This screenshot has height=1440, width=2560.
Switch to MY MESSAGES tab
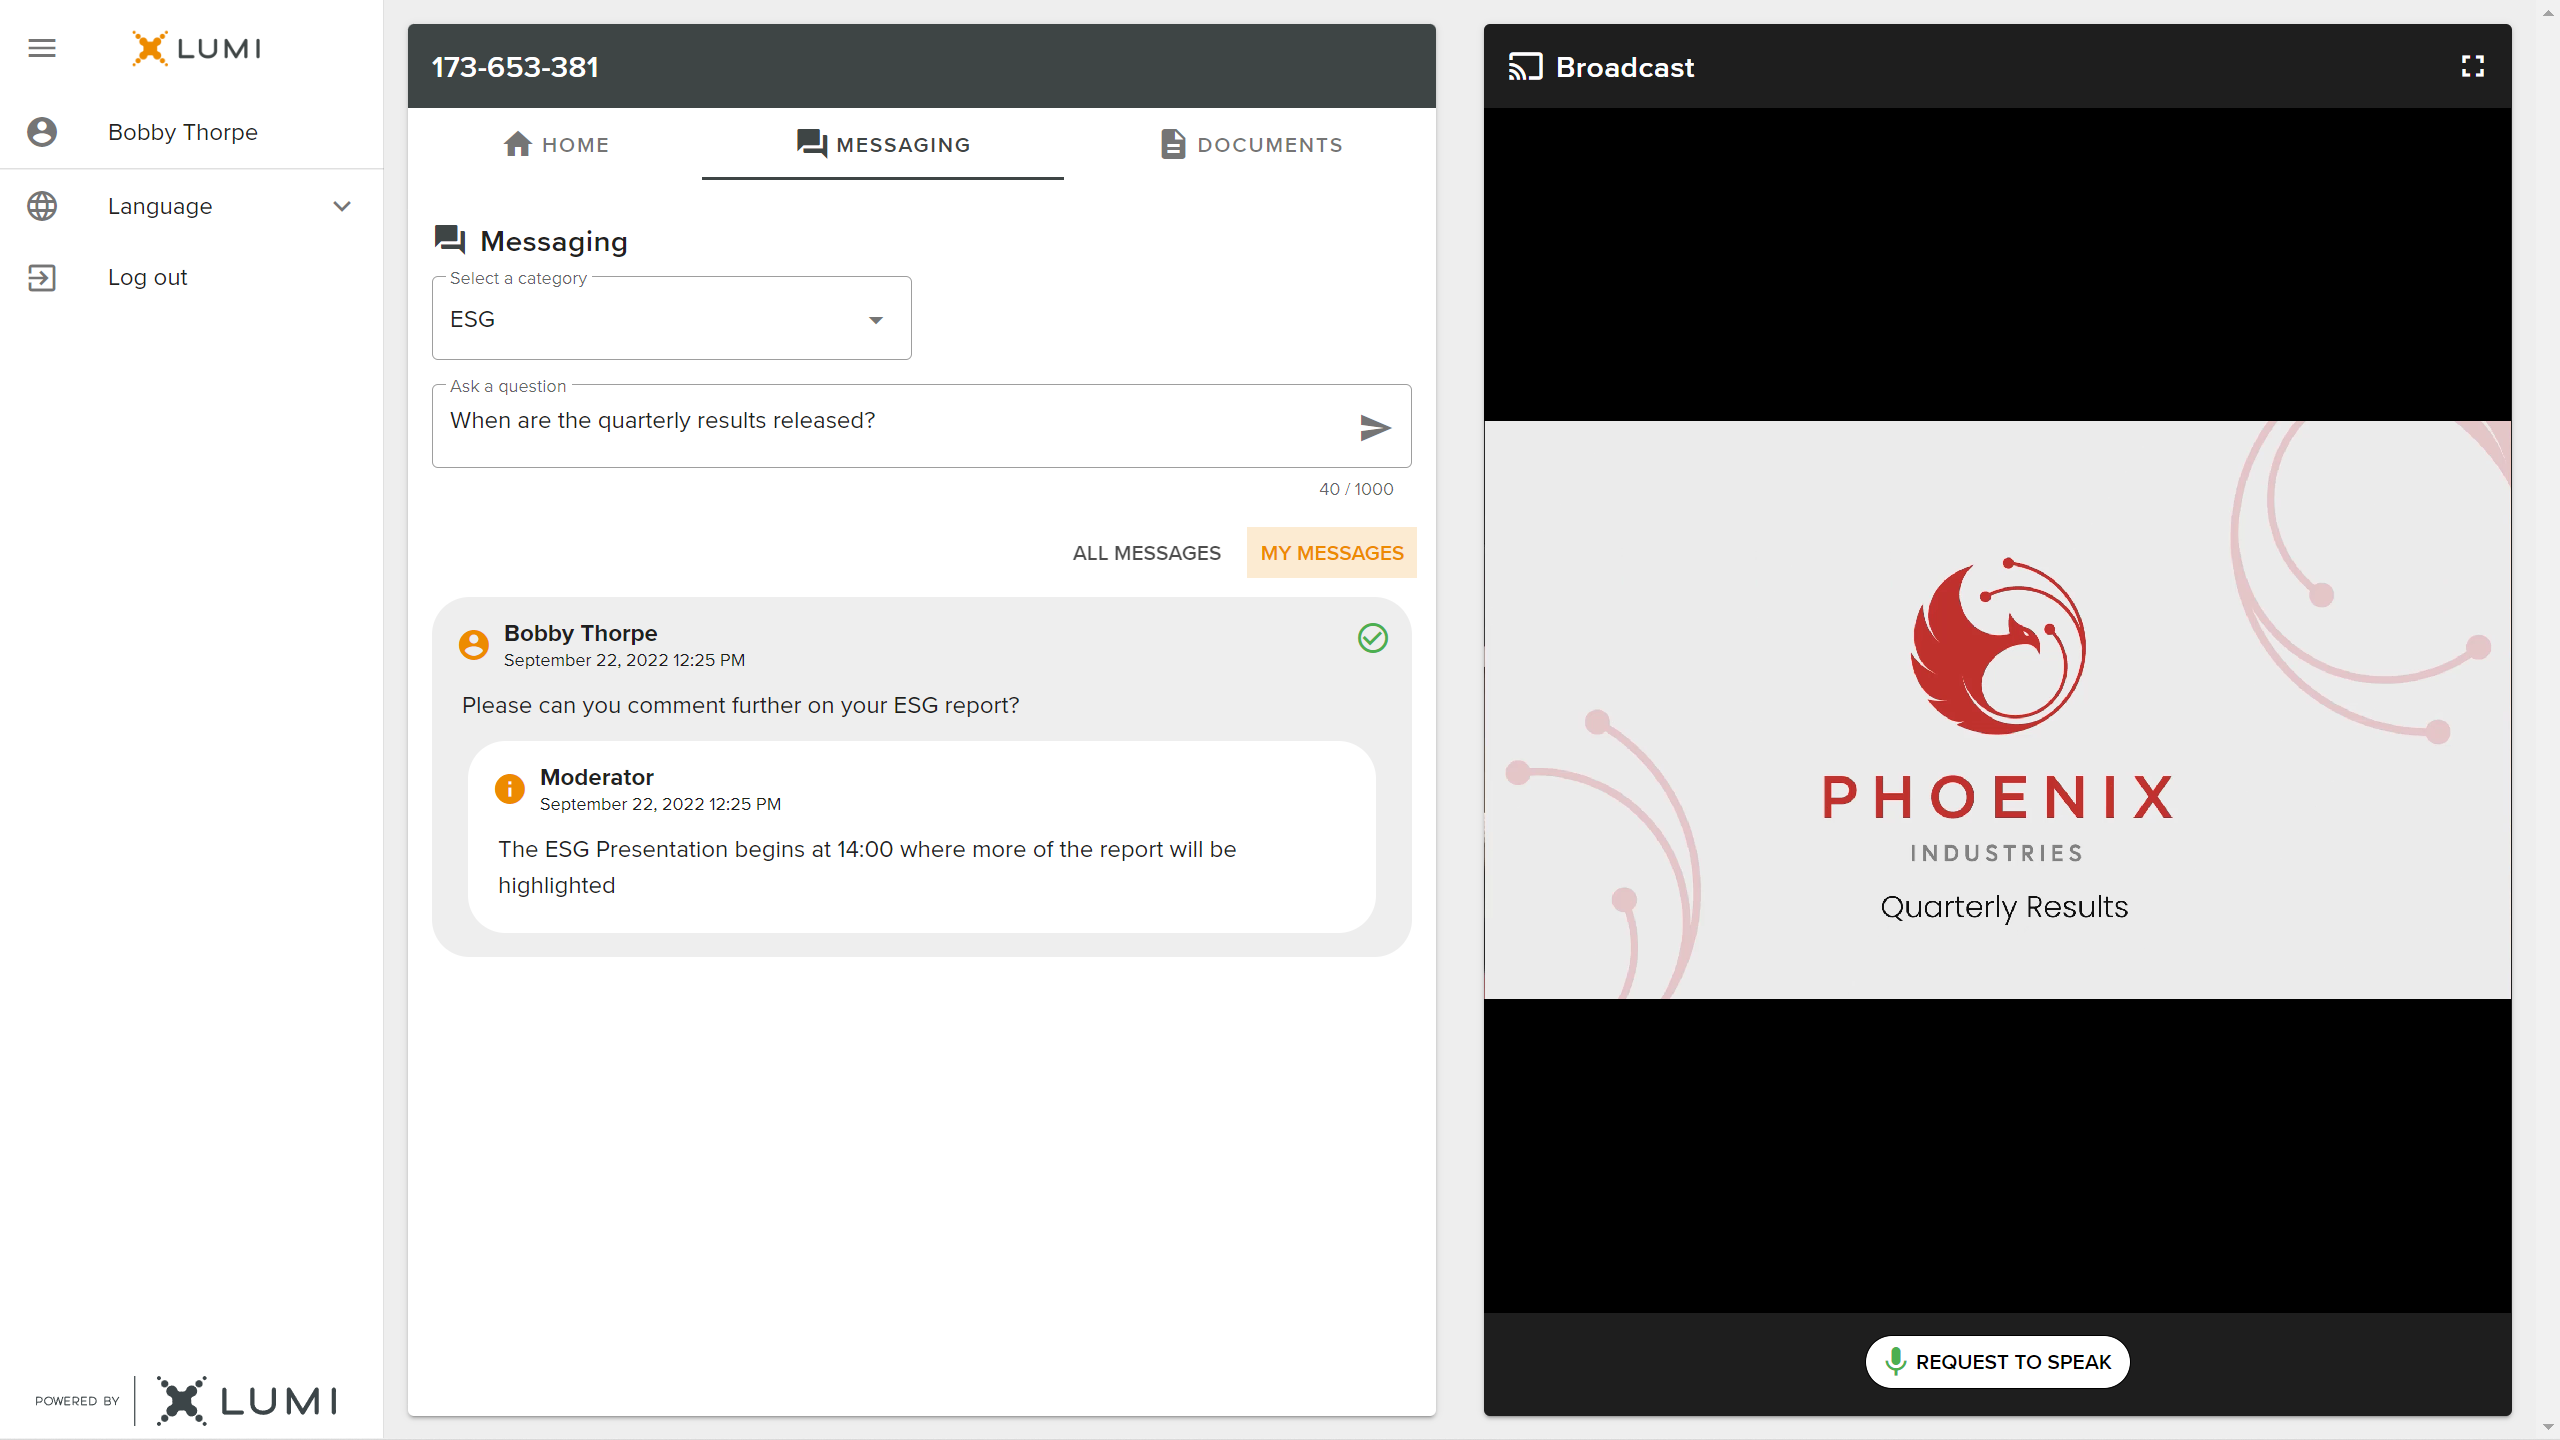1331,552
